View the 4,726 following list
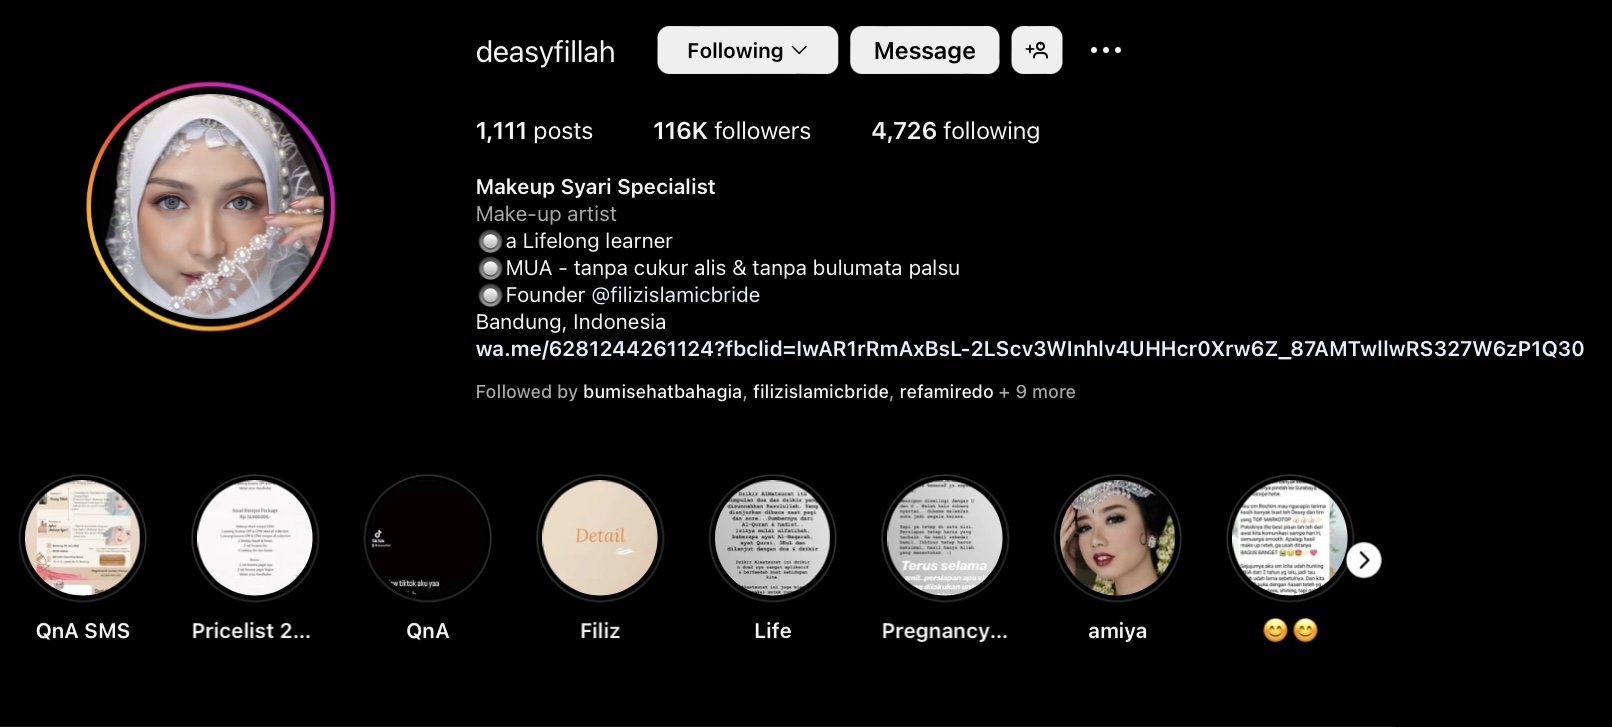Viewport: 1612px width, 727px height. click(x=955, y=131)
